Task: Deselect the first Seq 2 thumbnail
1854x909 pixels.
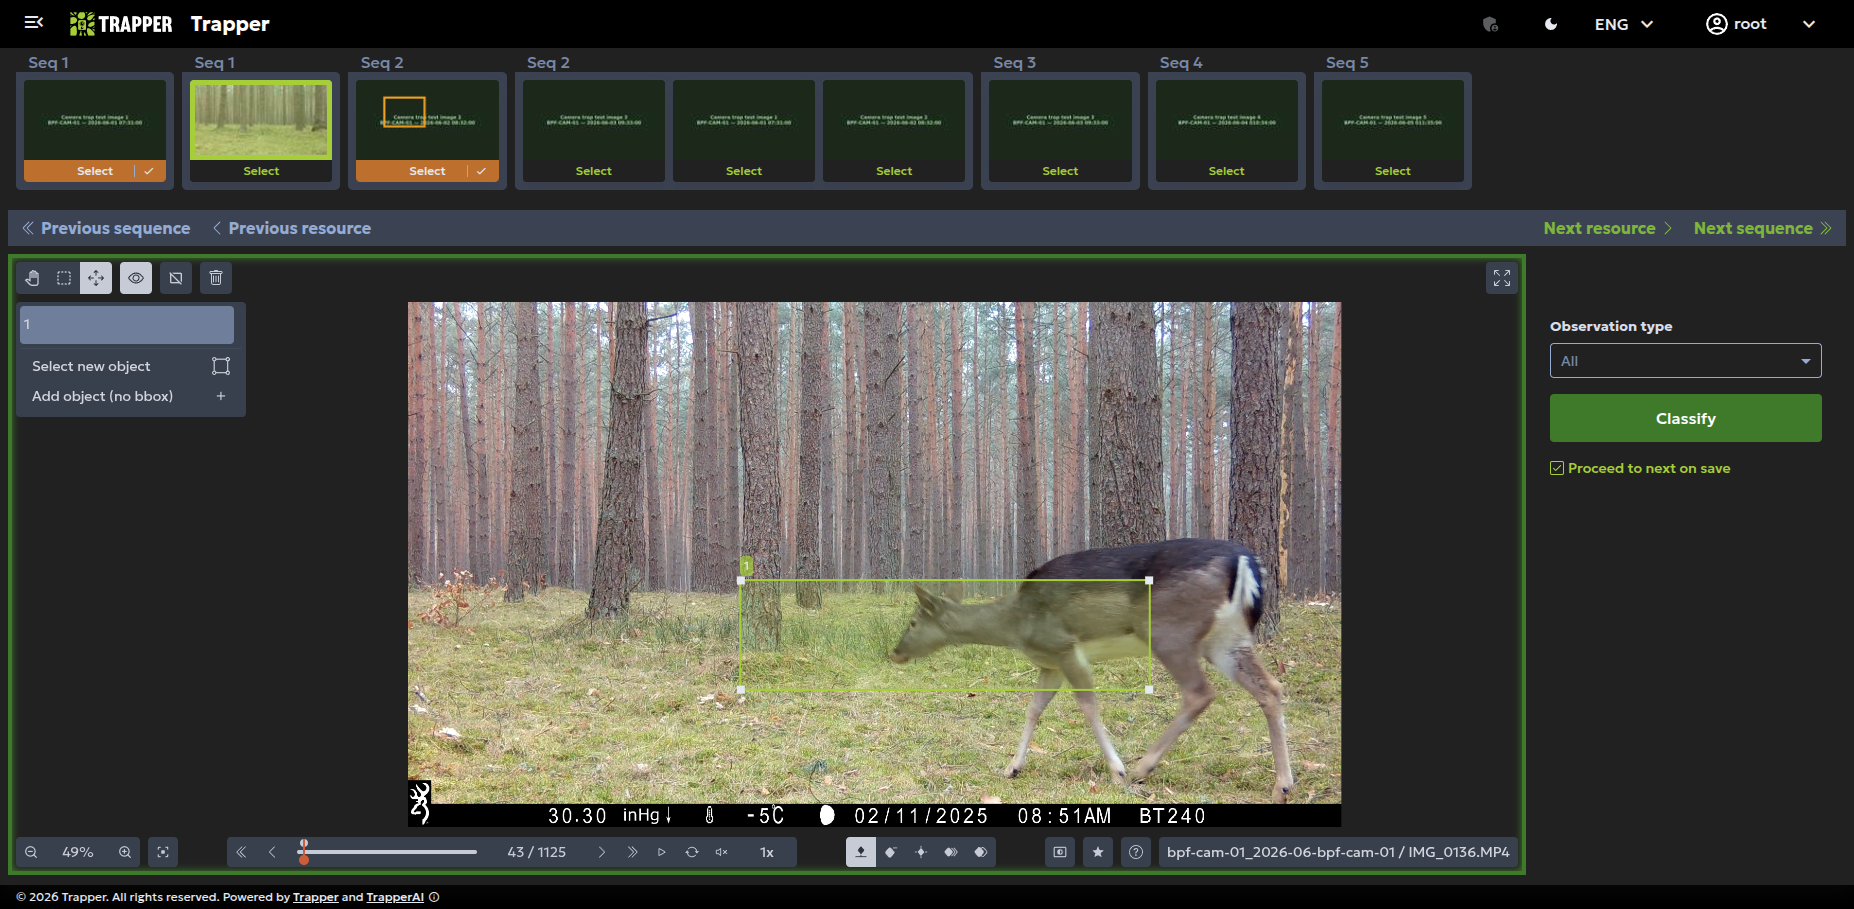Action: click(x=427, y=171)
